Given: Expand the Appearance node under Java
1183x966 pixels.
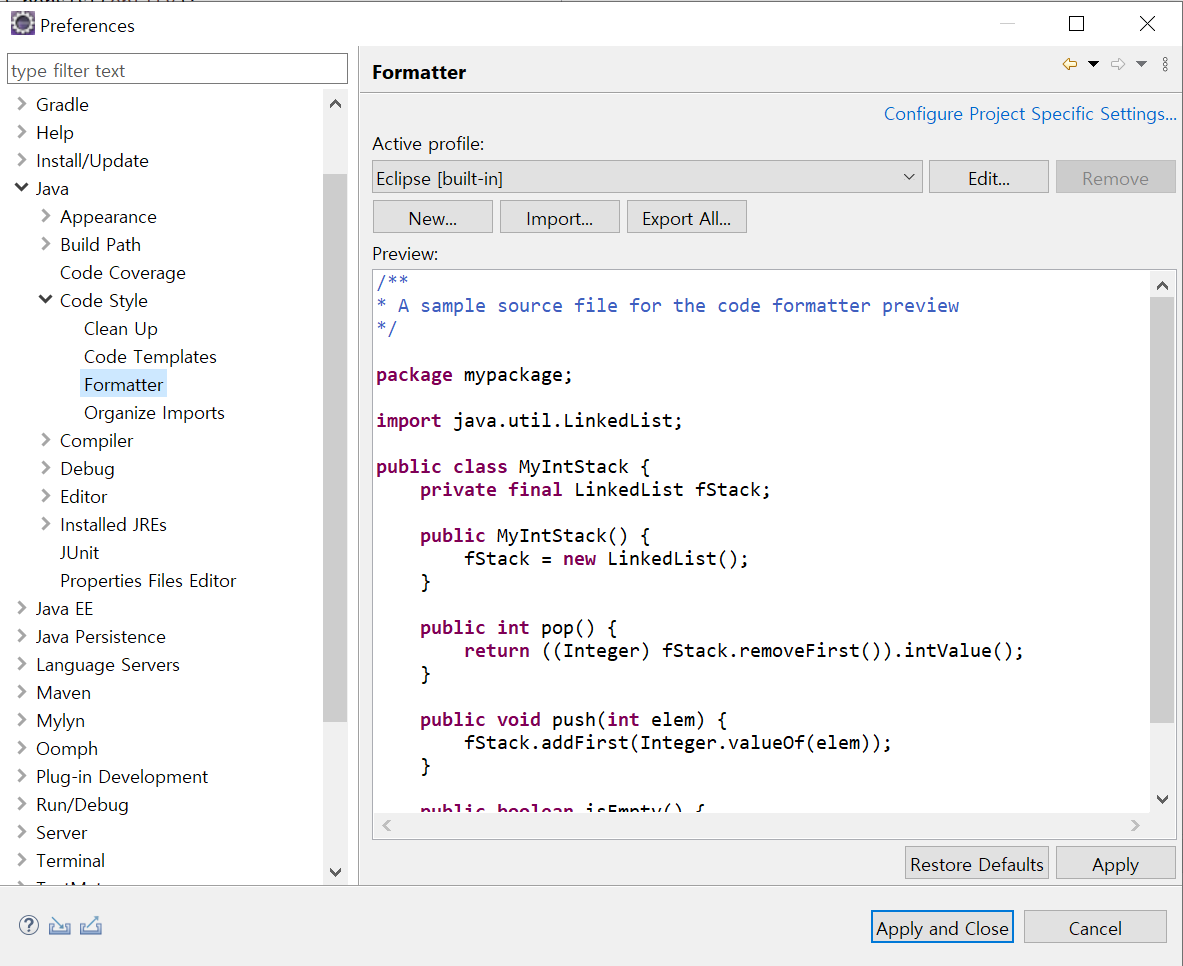Looking at the screenshot, I should coord(46,217).
